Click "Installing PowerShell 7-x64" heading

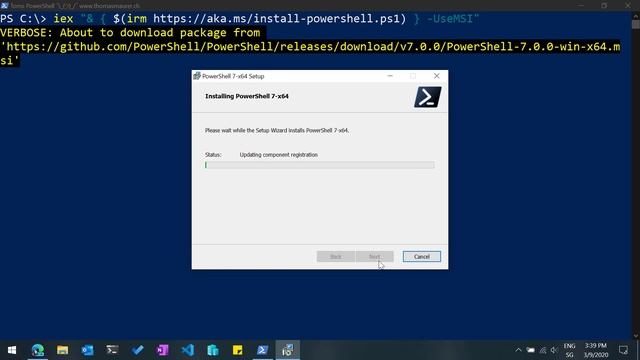click(x=247, y=96)
